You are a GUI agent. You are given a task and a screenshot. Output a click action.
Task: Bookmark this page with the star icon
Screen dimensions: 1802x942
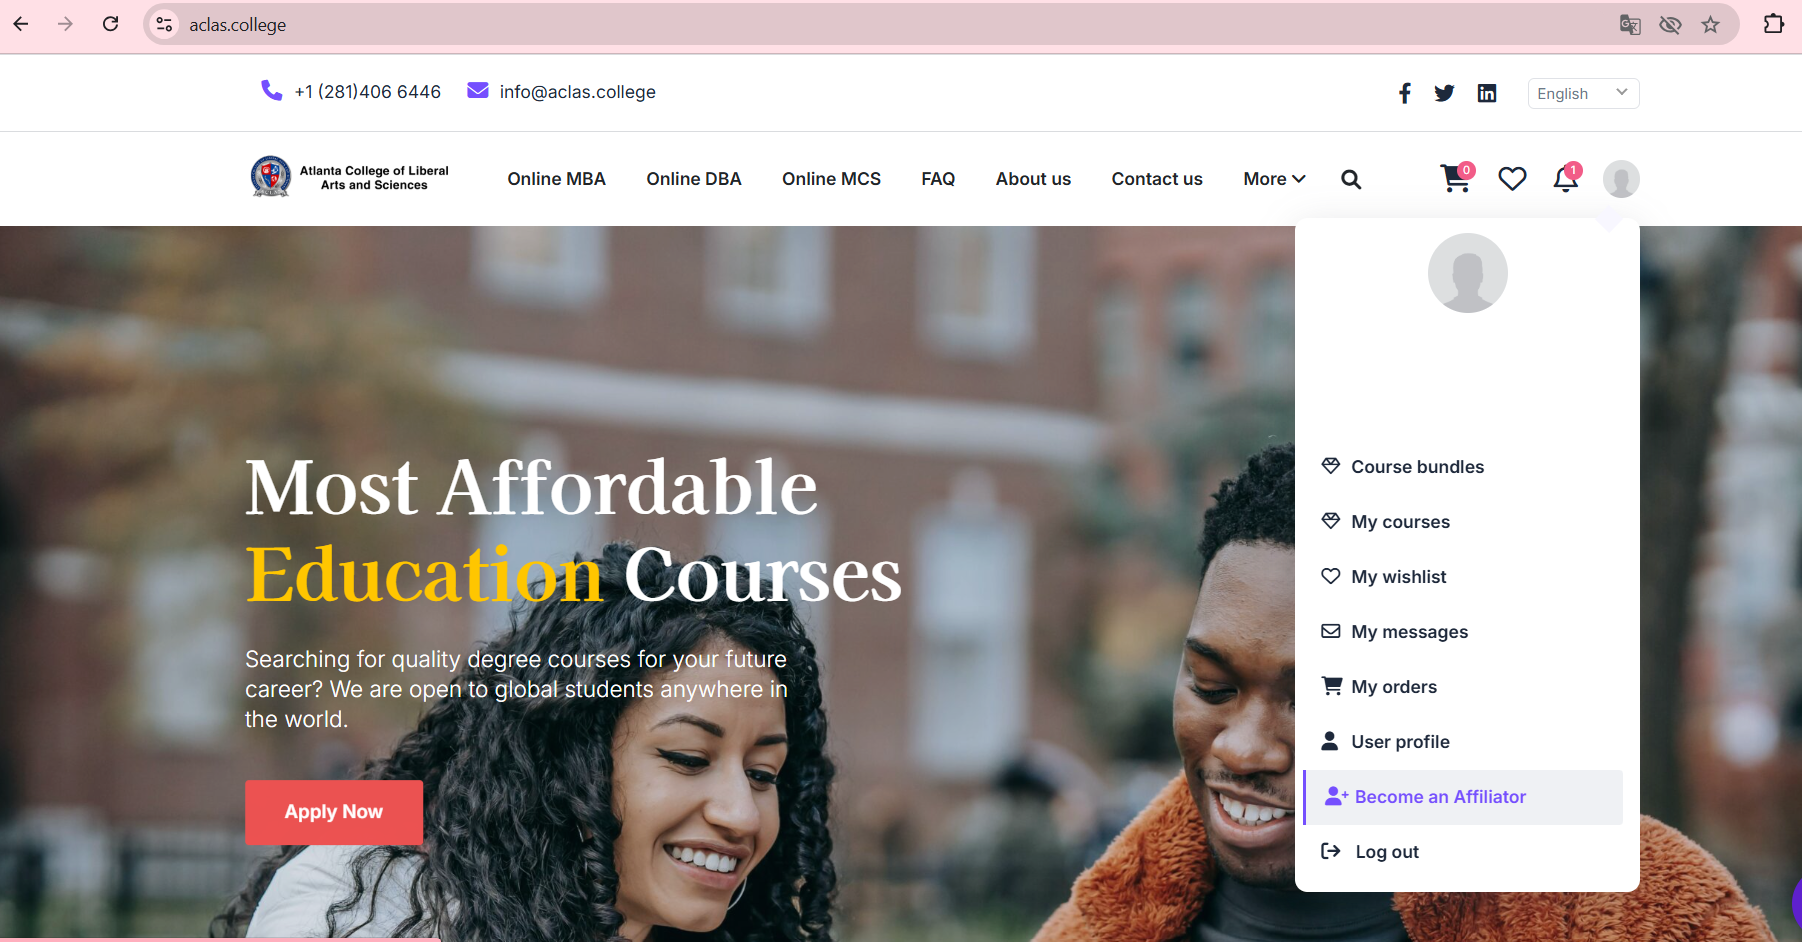pos(1710,25)
